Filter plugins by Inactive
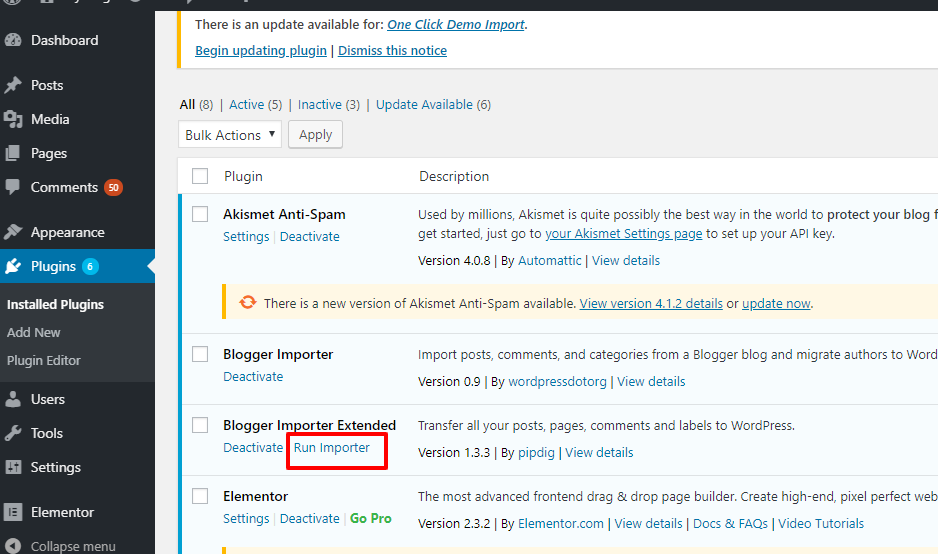 319,105
